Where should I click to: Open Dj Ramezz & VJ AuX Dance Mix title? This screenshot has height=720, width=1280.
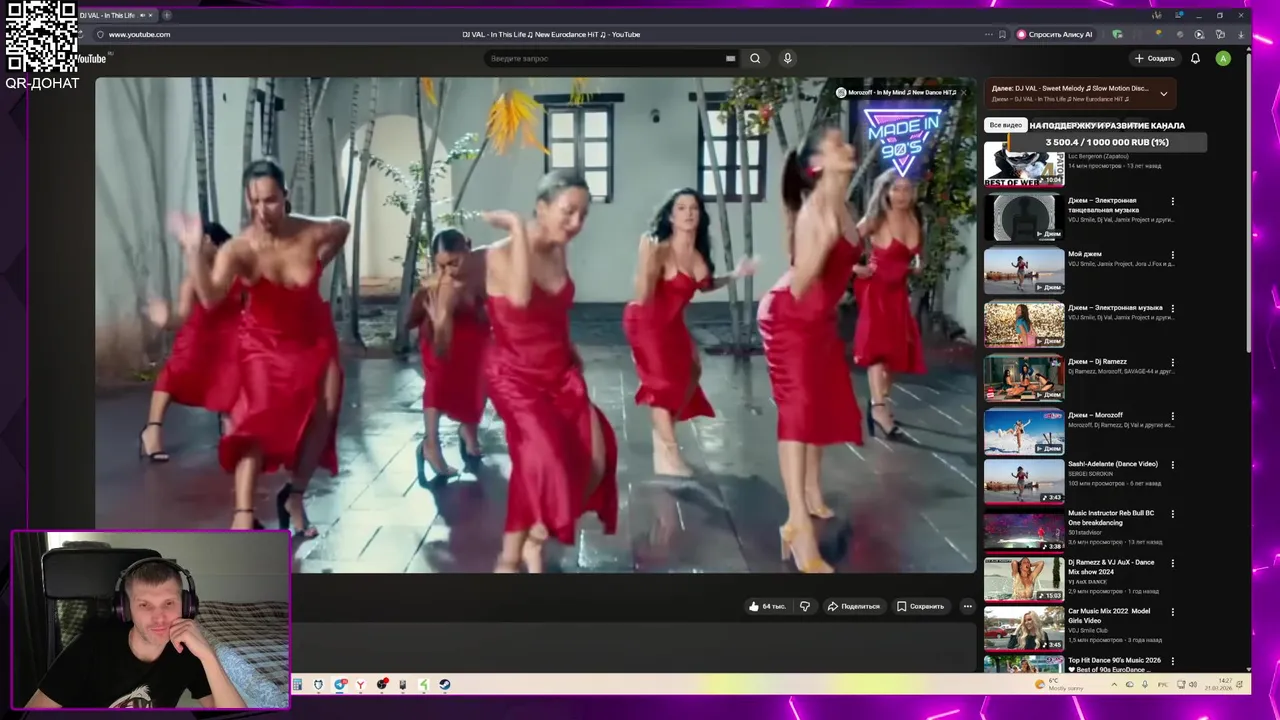click(x=1111, y=567)
